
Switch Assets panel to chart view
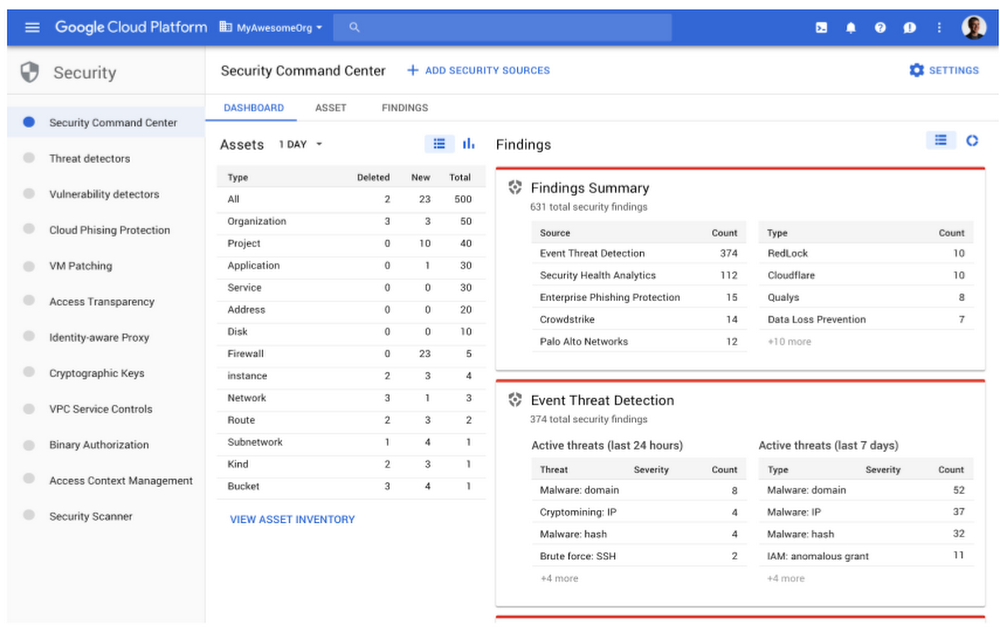467,143
